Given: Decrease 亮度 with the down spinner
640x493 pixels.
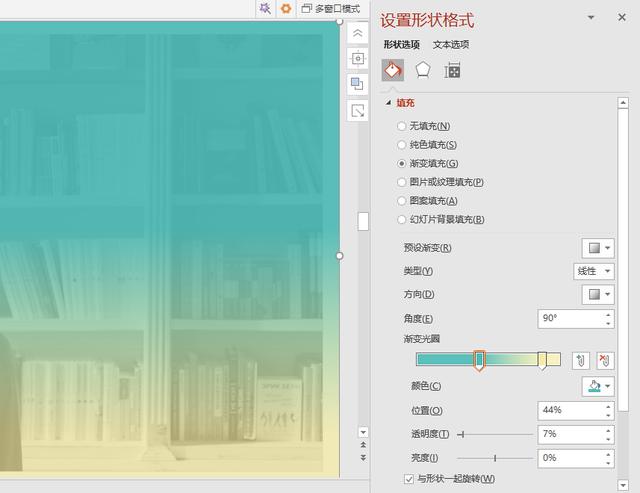Looking at the screenshot, I should (608, 463).
